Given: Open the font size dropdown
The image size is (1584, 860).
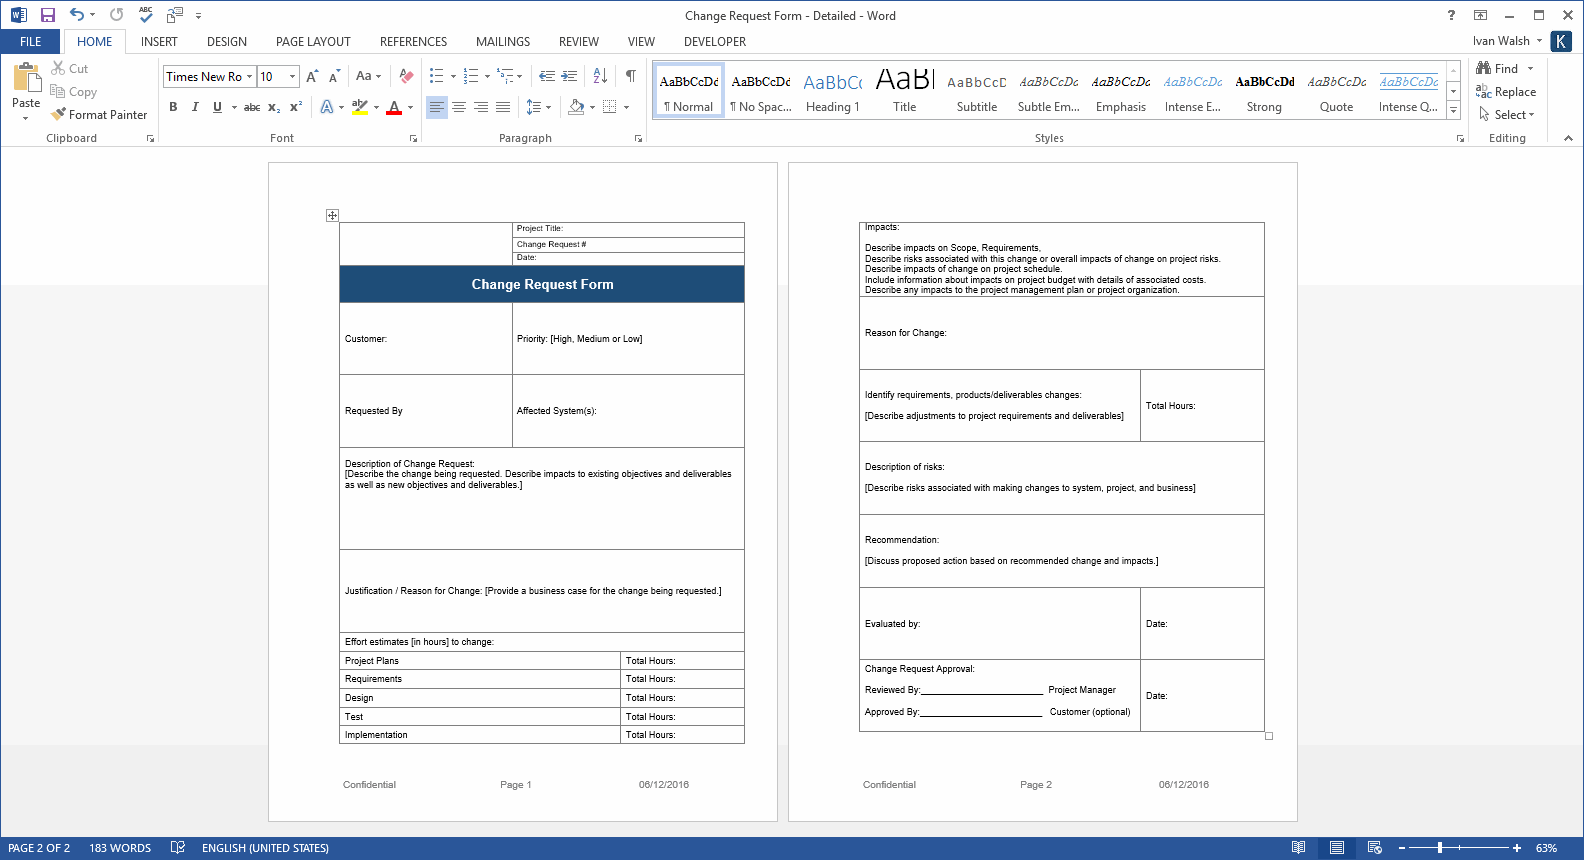Looking at the screenshot, I should (292, 77).
